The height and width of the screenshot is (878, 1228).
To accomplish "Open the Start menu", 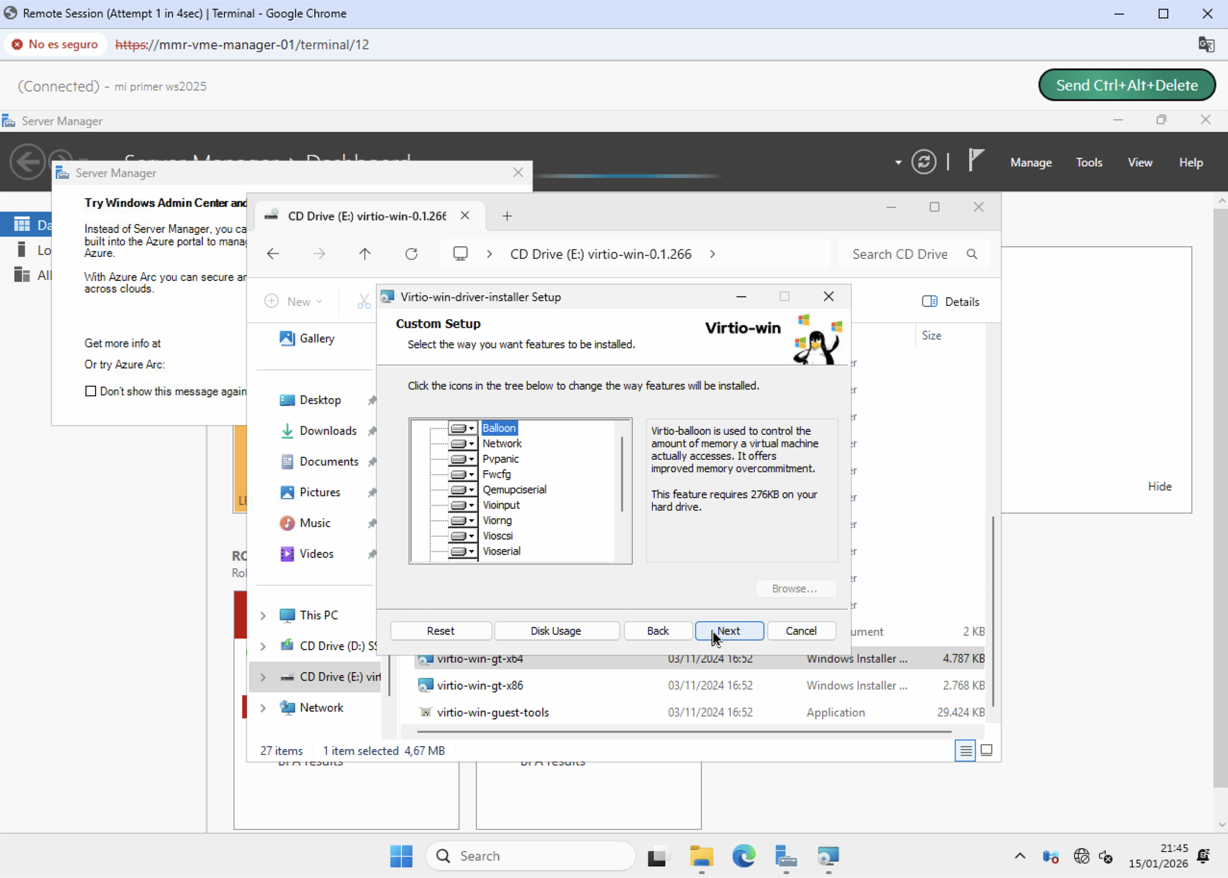I will [401, 857].
